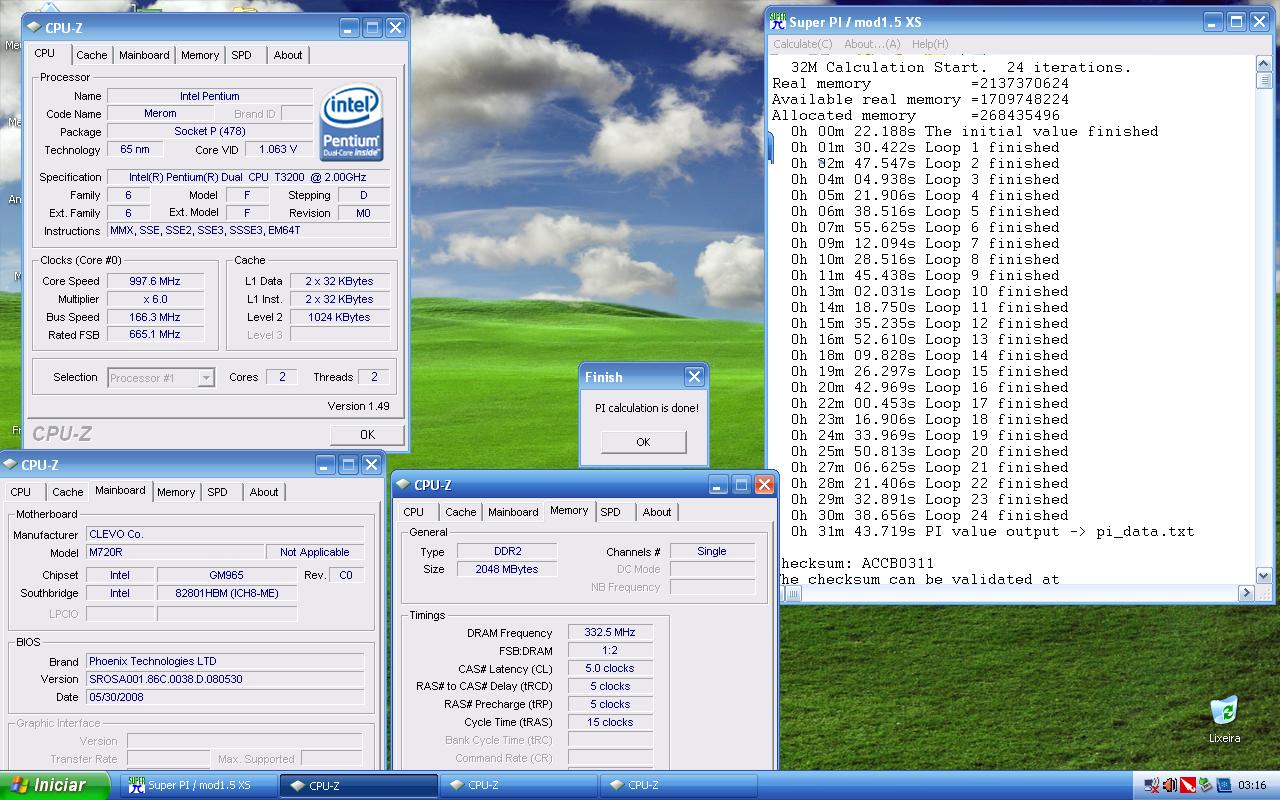The image size is (1280, 800).
Task: Click the 03:16 taskbar clock
Action: [x=1252, y=786]
